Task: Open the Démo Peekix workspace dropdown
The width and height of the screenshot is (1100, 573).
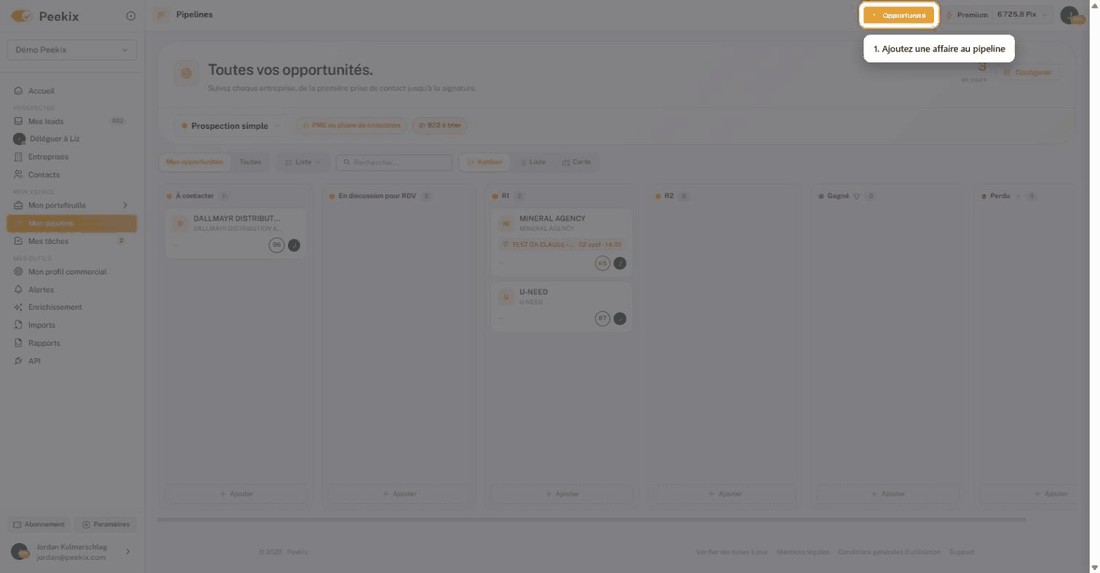Action: (x=72, y=50)
